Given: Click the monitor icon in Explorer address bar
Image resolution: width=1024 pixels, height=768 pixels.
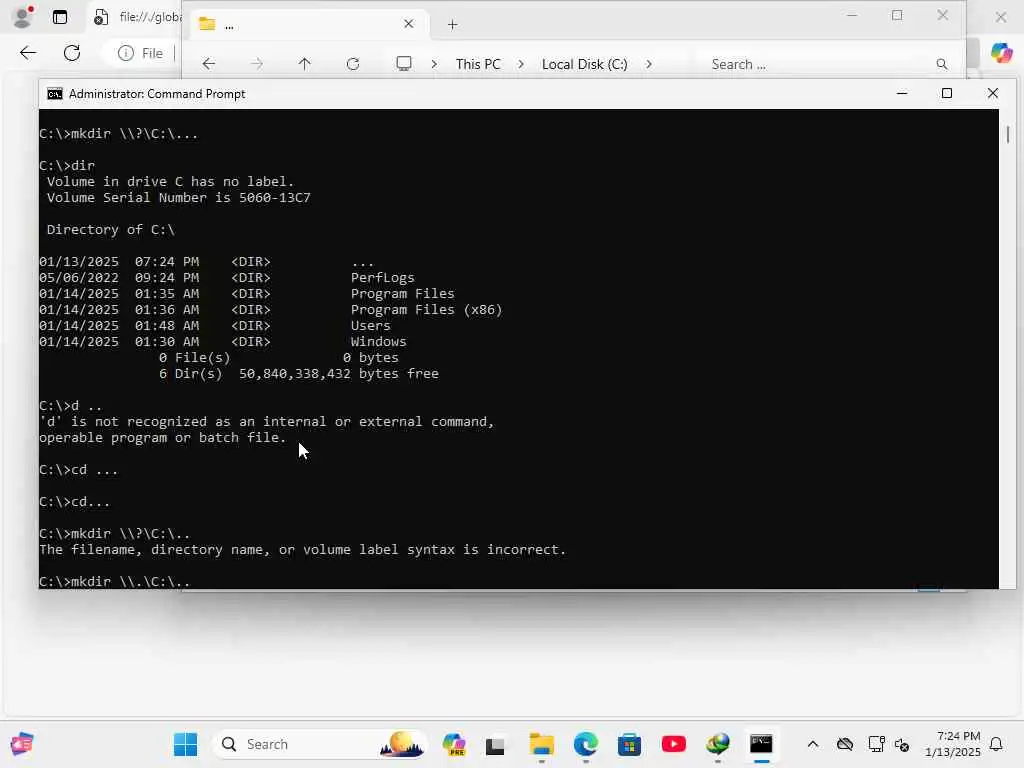Looking at the screenshot, I should click(404, 64).
